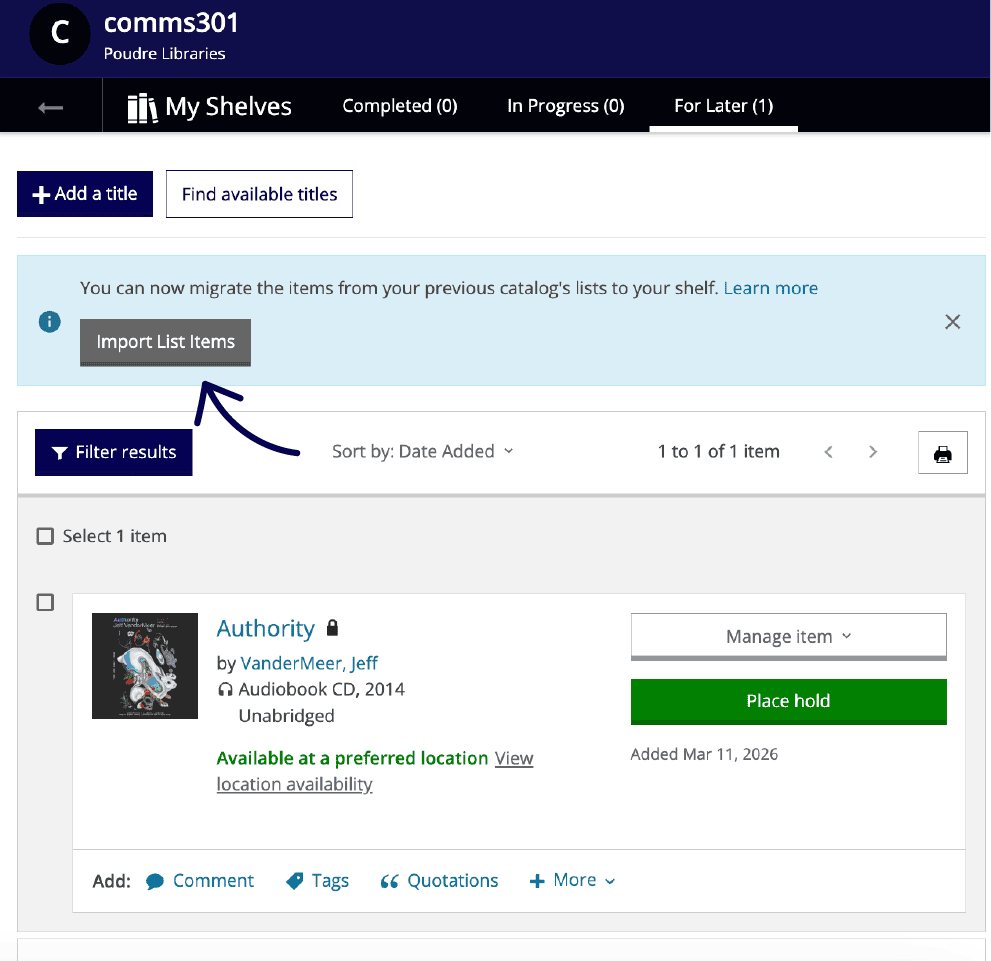Check the Select 1 item checkbox
Image resolution: width=991 pixels, height=961 pixels.
coord(45,536)
